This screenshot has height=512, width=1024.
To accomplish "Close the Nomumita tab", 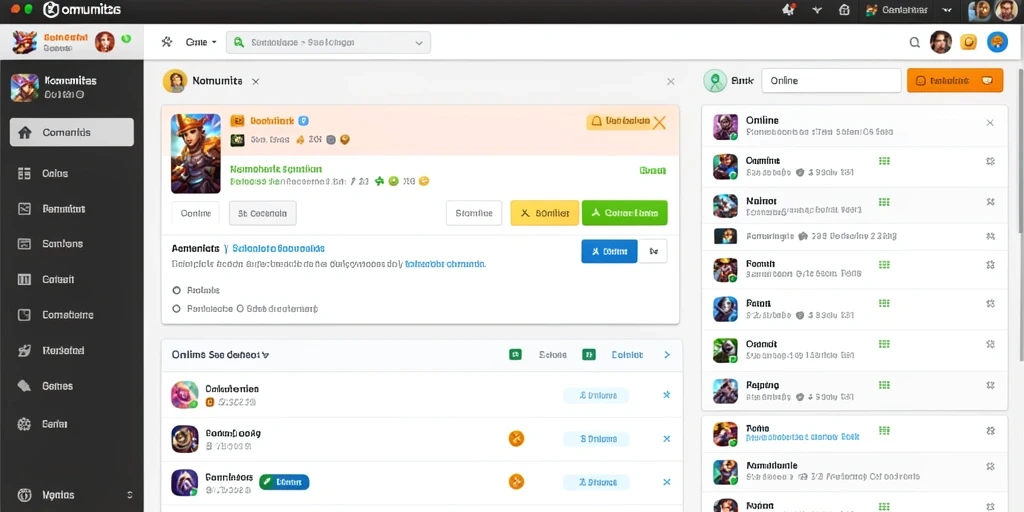I will pos(255,82).
